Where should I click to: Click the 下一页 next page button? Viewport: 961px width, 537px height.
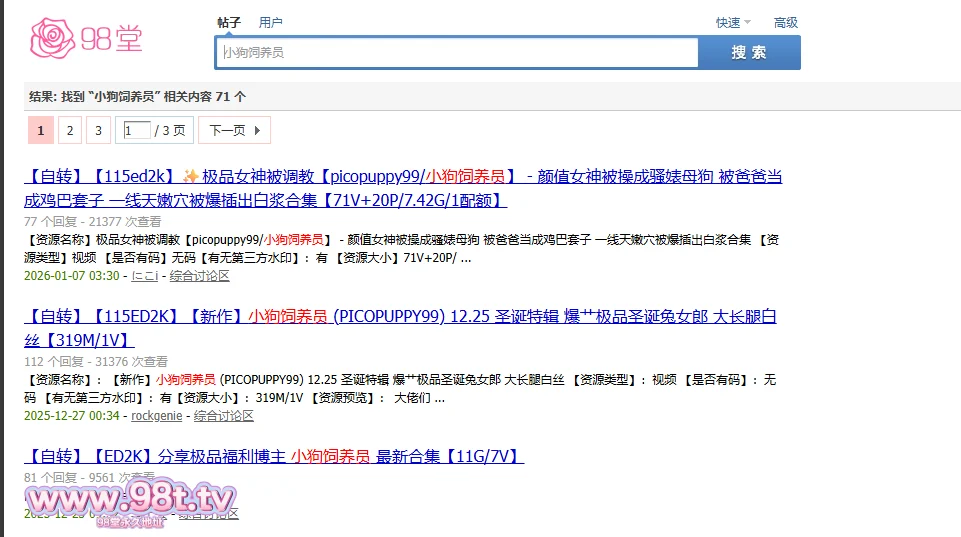click(x=234, y=130)
